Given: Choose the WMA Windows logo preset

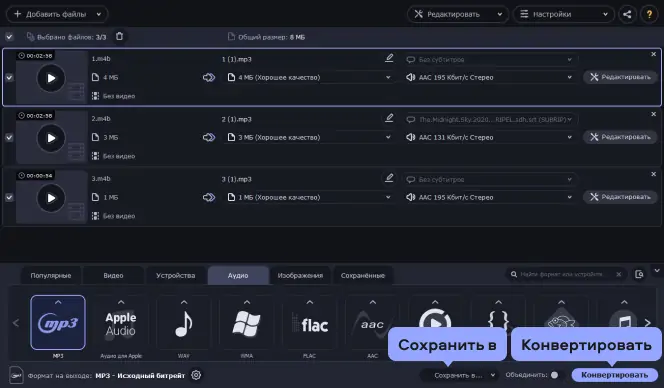Looking at the screenshot, I should tap(246, 324).
